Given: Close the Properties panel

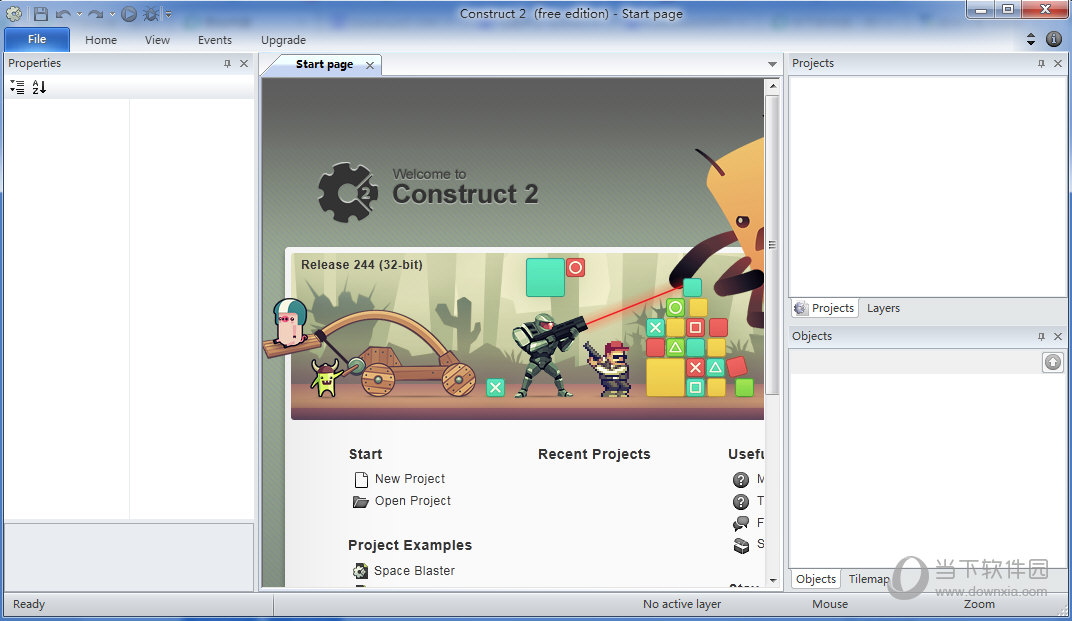Looking at the screenshot, I should coord(244,64).
